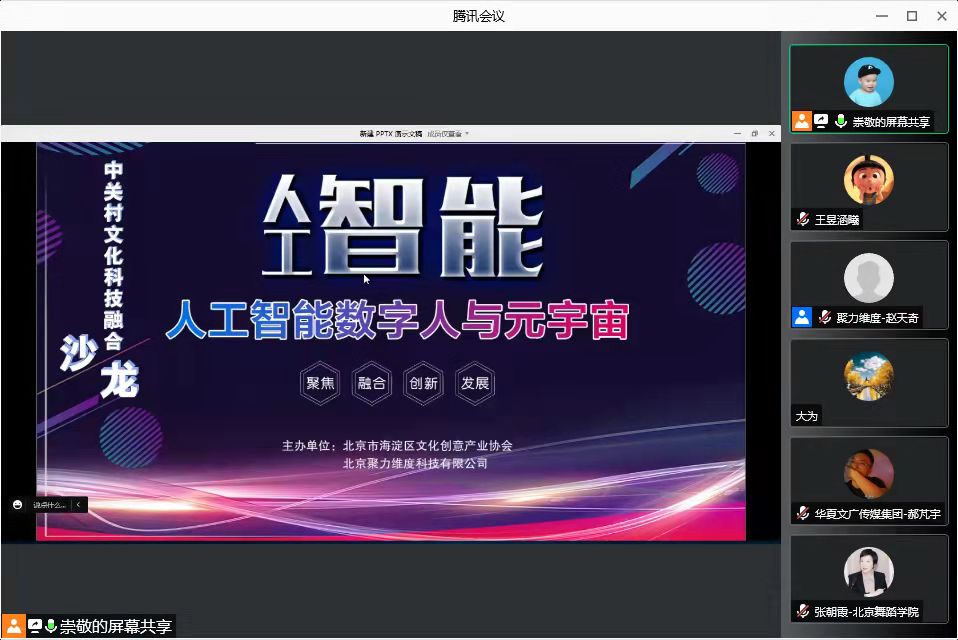
Task: Click the 发展 hexagon on the slide
Action: tap(475, 383)
